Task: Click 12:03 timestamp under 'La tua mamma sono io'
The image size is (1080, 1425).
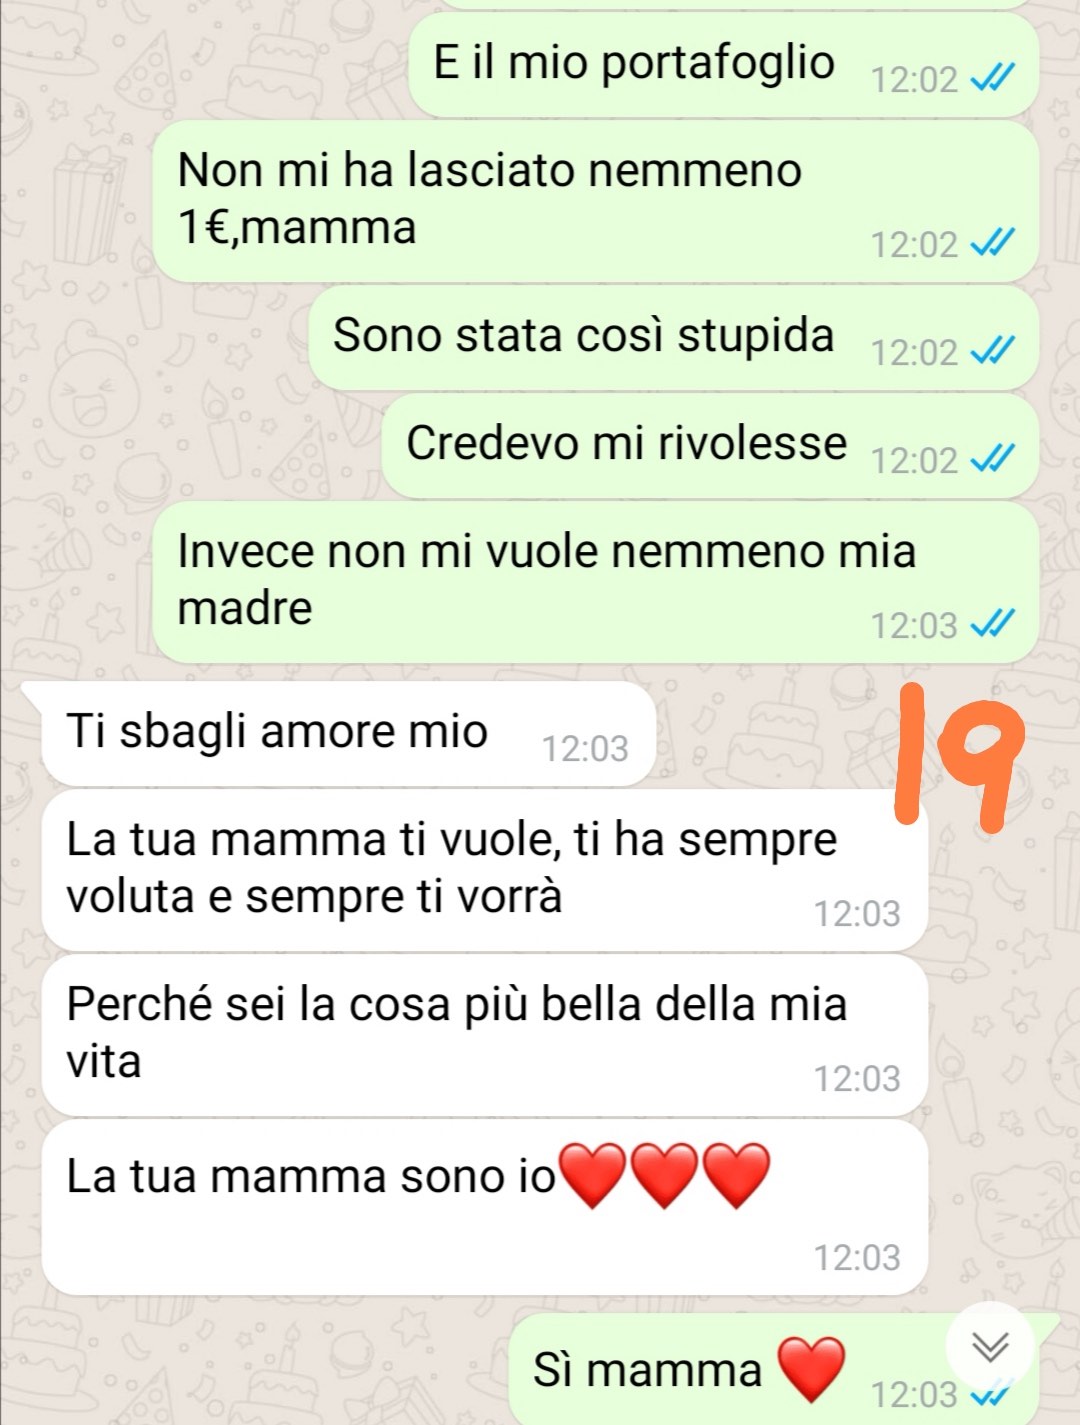Action: coord(857,1257)
